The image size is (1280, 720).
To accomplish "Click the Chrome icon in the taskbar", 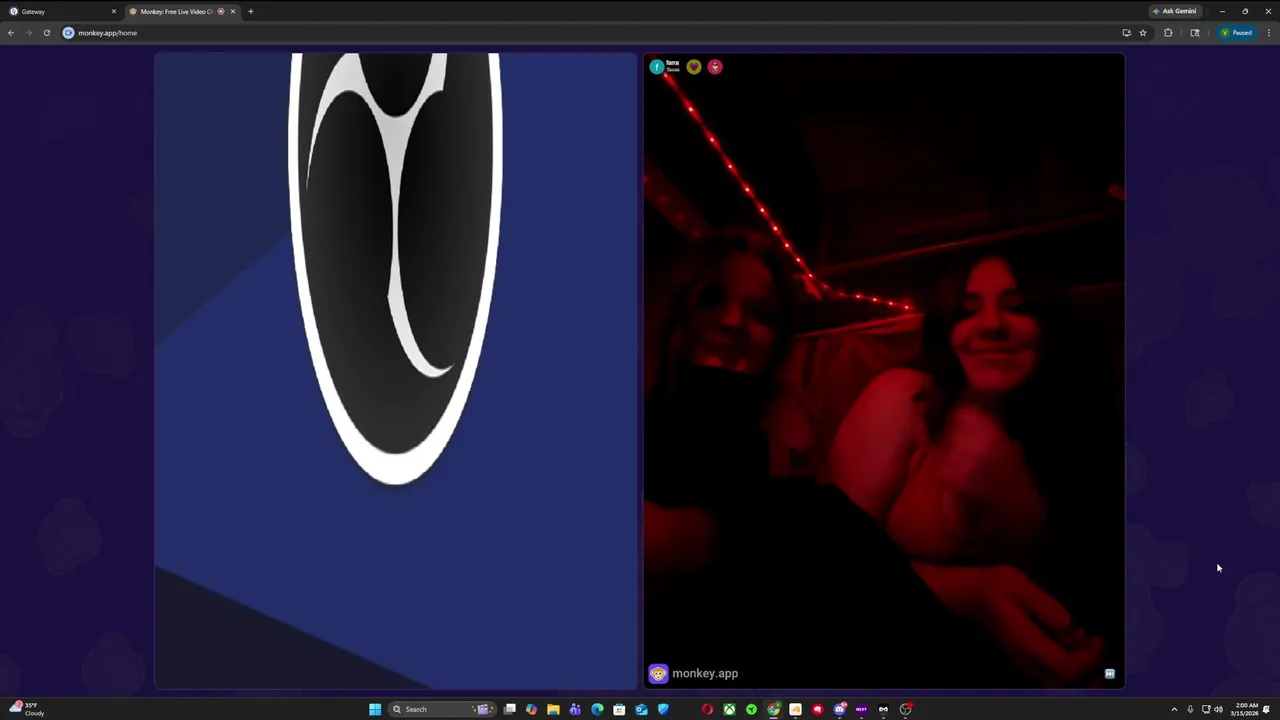I will coord(773,709).
